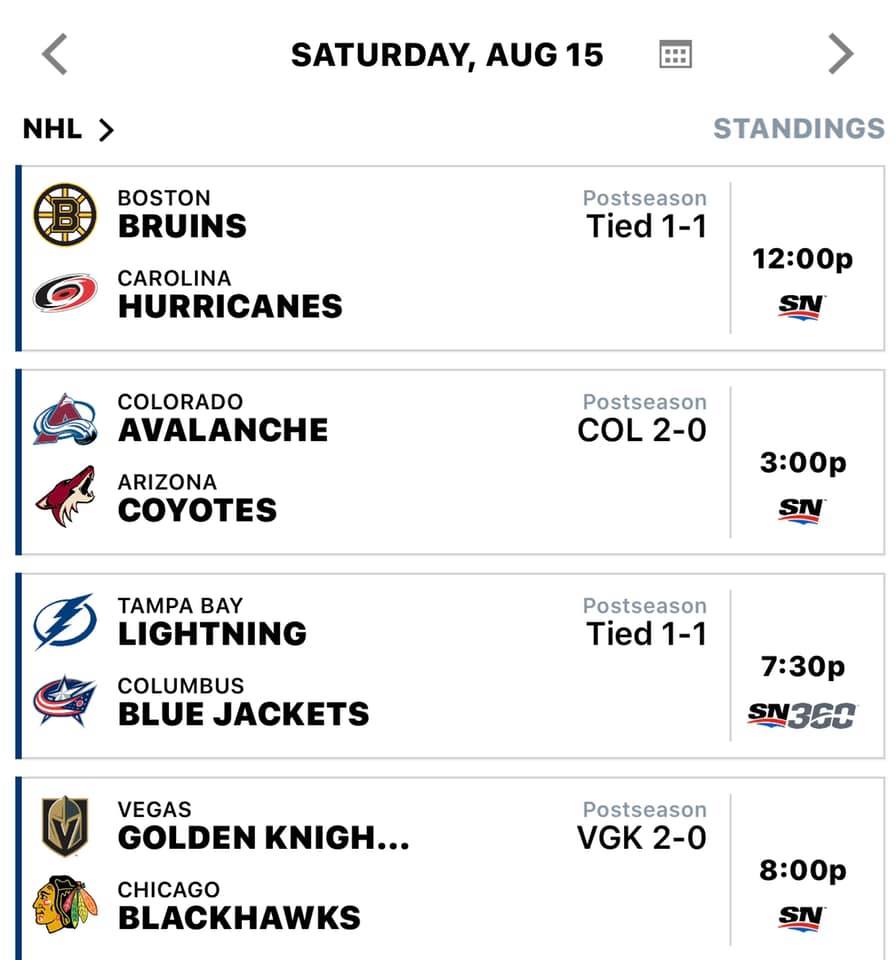
Task: Select the COL 2-0 series status
Action: coord(642,430)
